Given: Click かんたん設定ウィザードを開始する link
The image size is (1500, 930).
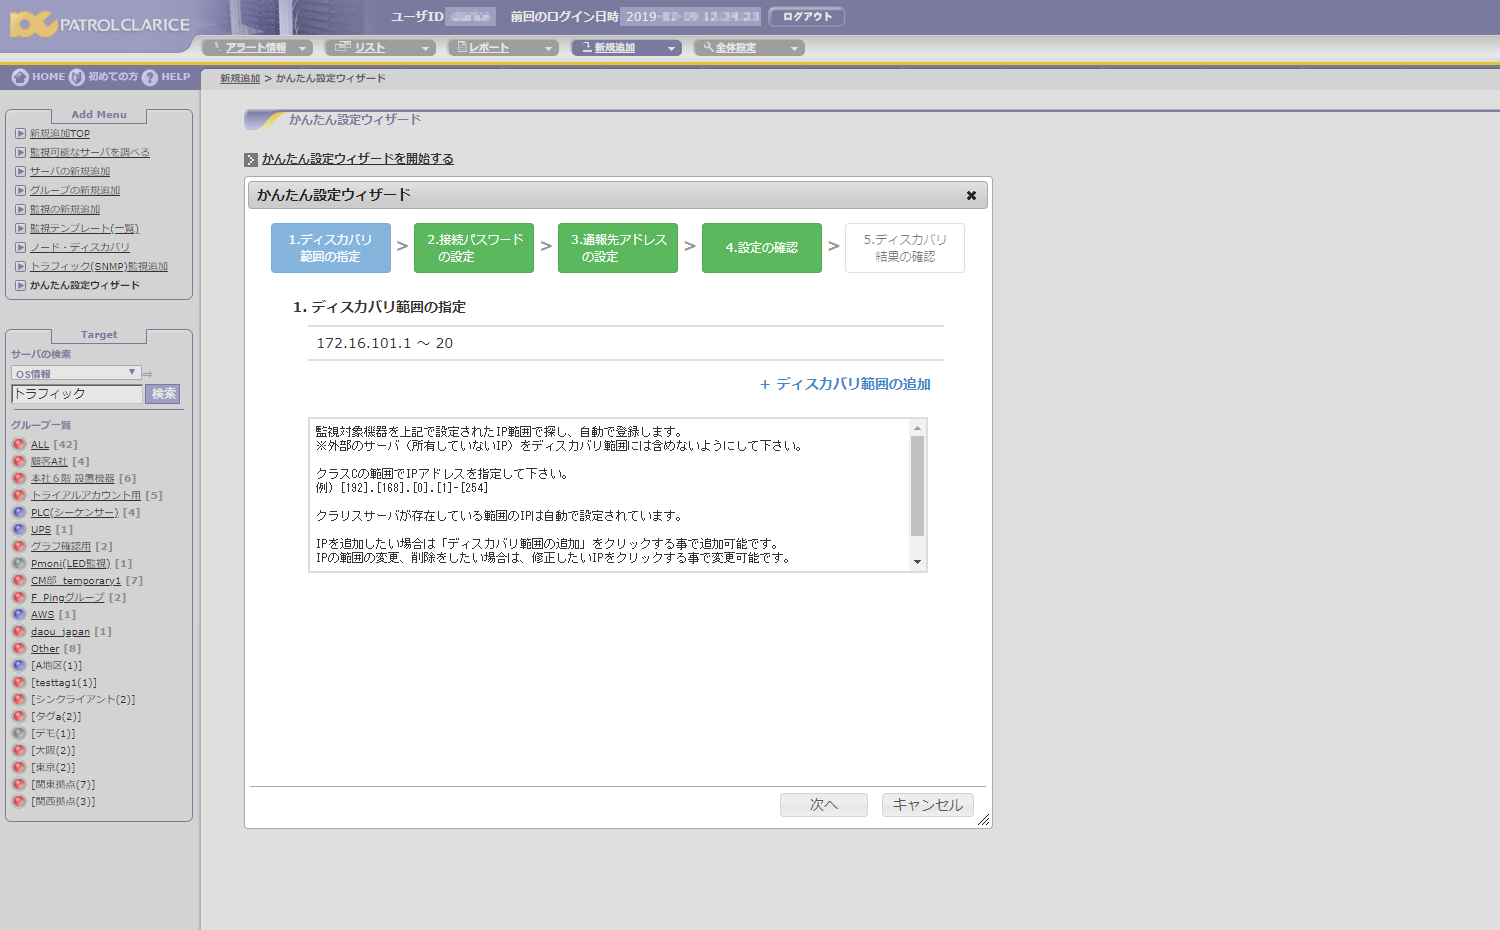Looking at the screenshot, I should (x=358, y=159).
